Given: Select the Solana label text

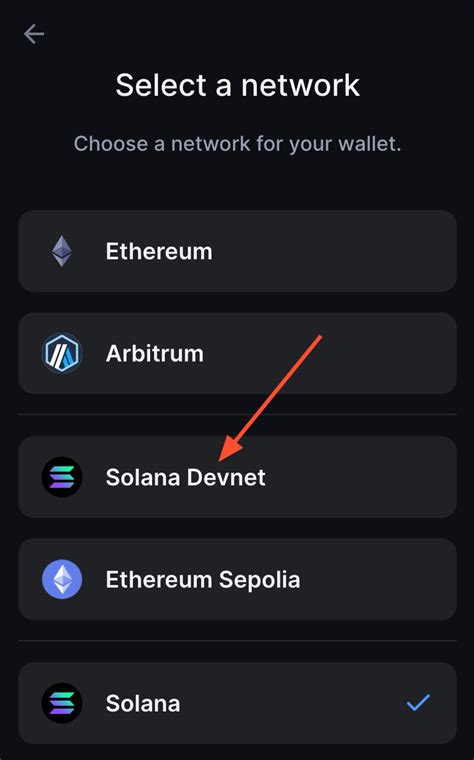Looking at the screenshot, I should point(143,703).
